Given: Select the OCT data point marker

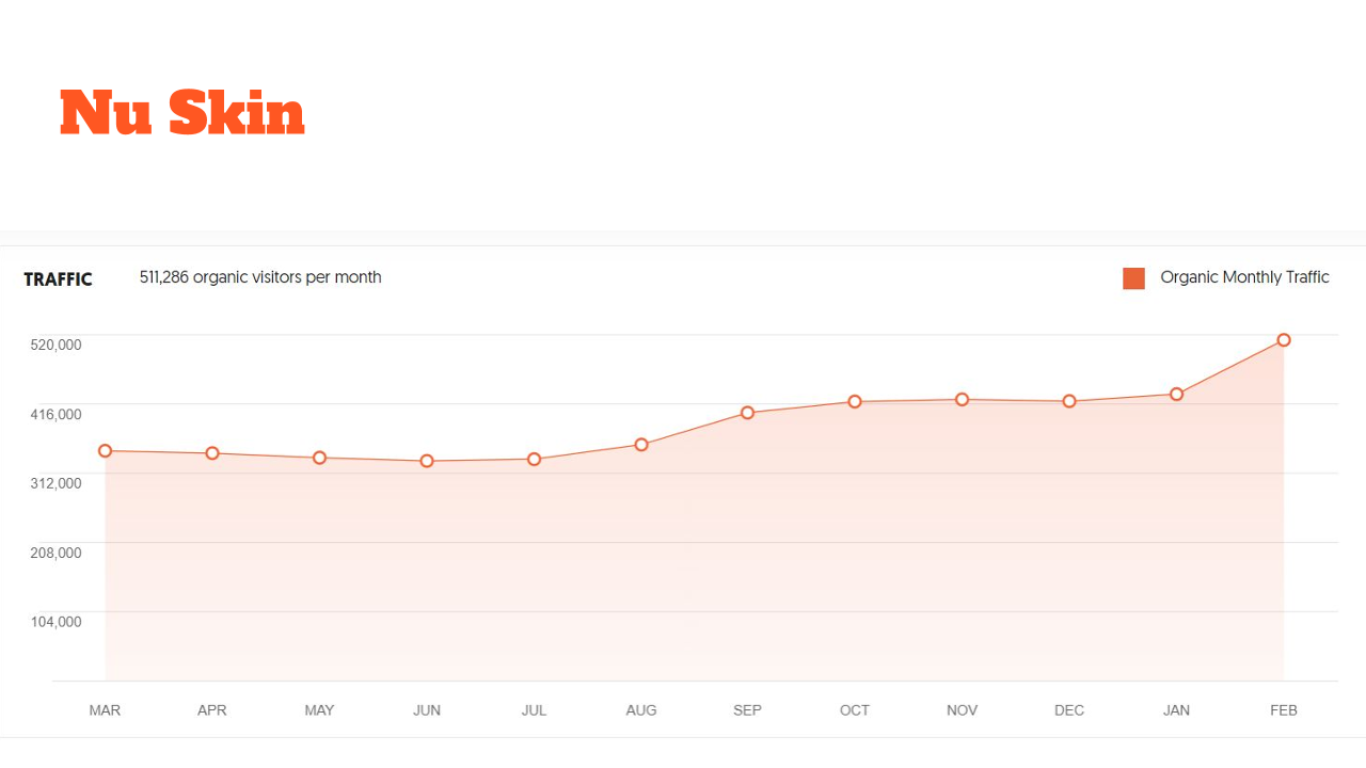Looking at the screenshot, I should coord(855,402).
